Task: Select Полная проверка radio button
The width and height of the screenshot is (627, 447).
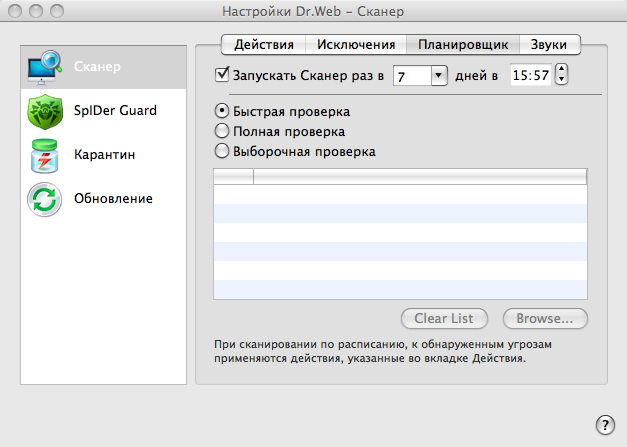Action: 222,131
